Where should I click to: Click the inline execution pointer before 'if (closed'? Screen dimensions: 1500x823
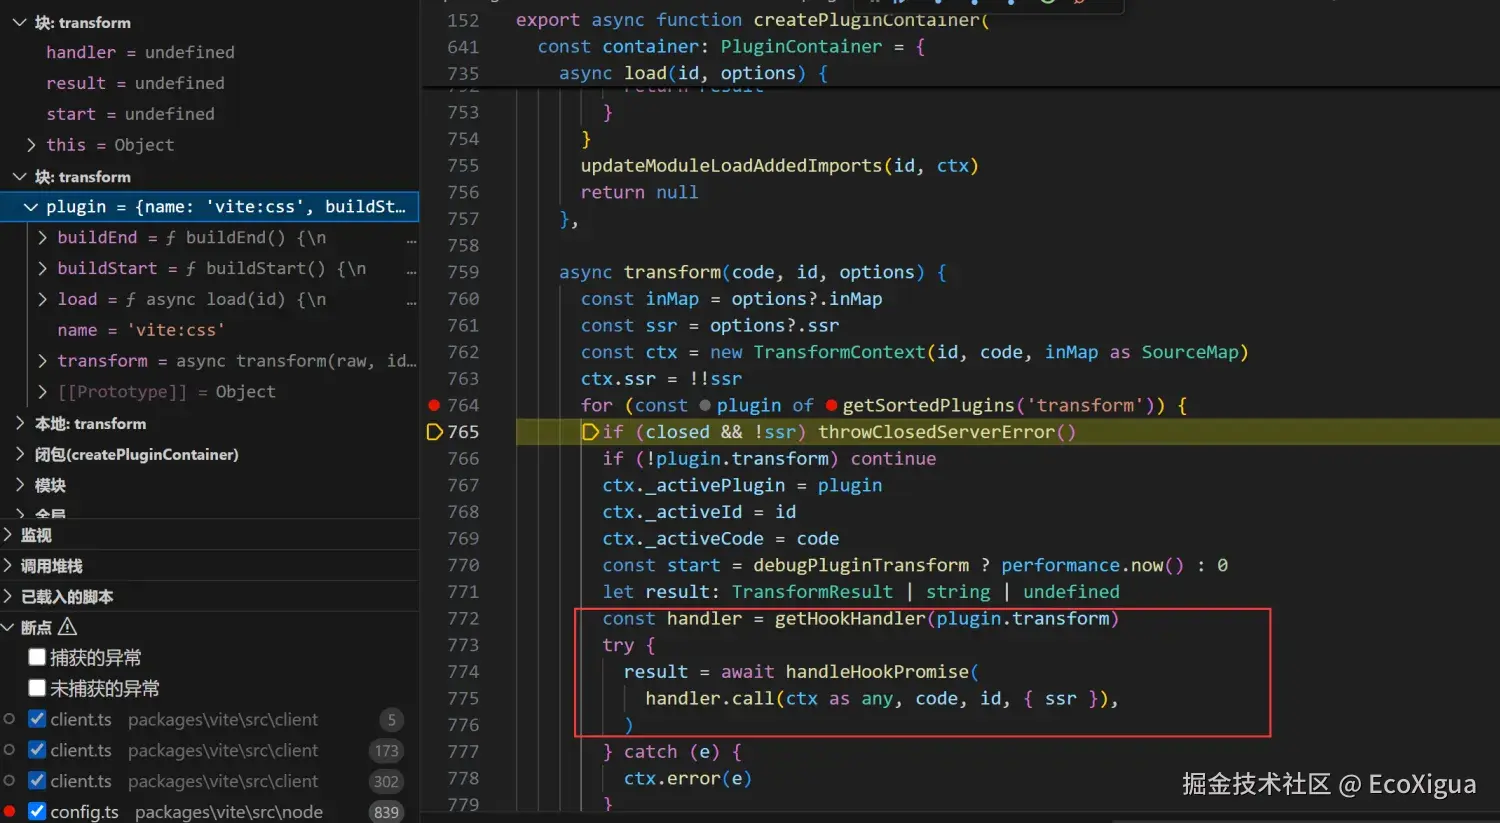pyautogui.click(x=590, y=432)
